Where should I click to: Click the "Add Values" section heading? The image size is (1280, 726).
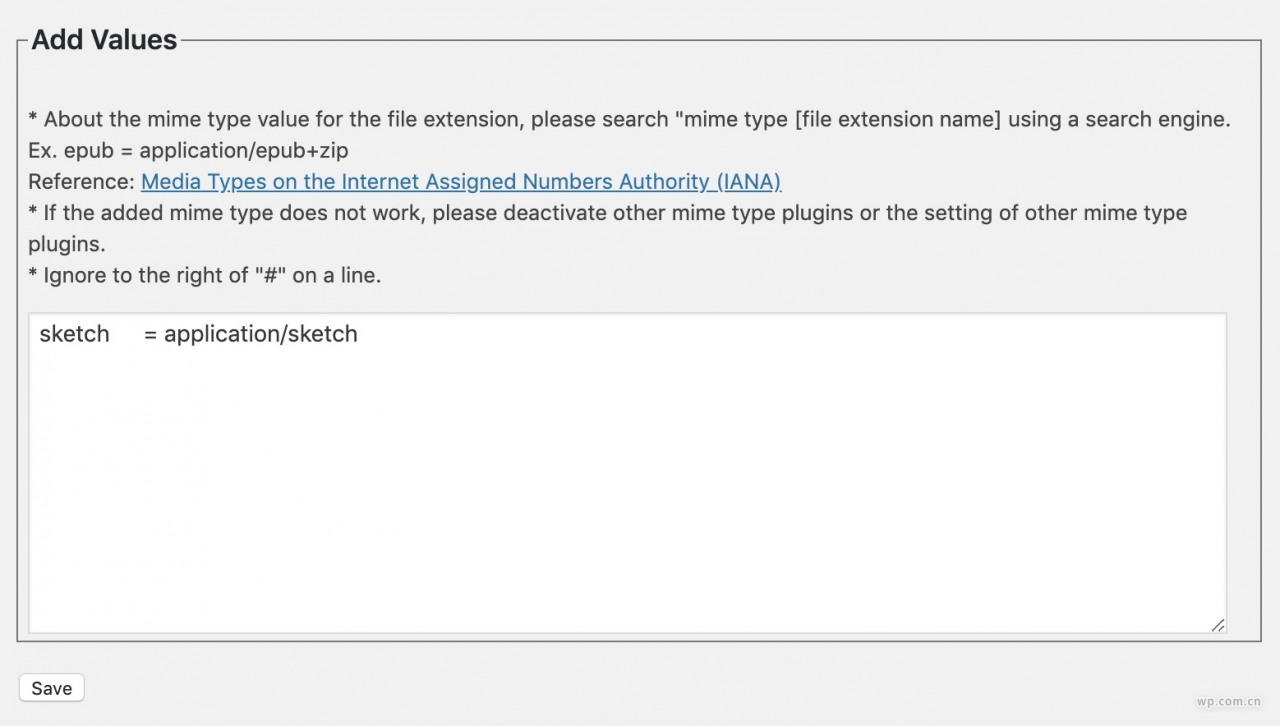[x=104, y=40]
